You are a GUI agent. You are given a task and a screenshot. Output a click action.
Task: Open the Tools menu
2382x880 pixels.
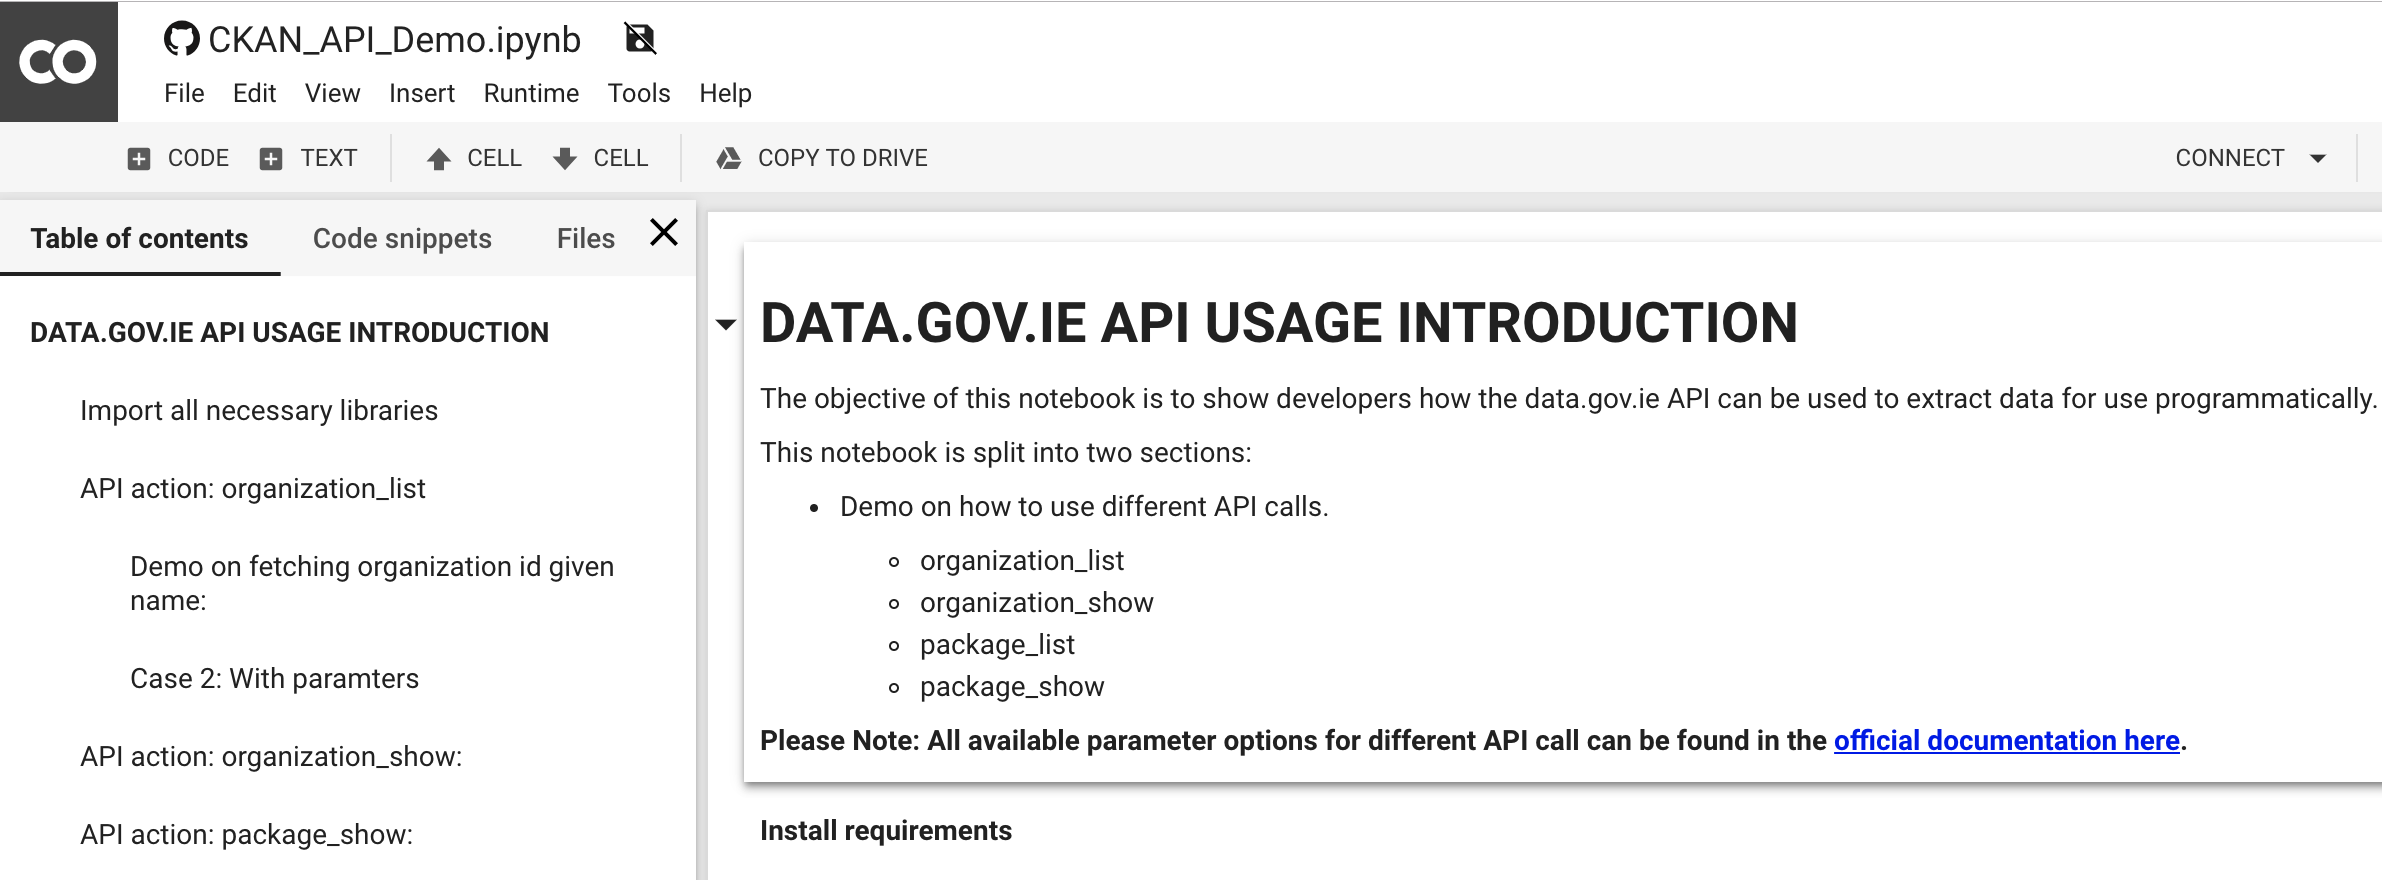click(639, 93)
